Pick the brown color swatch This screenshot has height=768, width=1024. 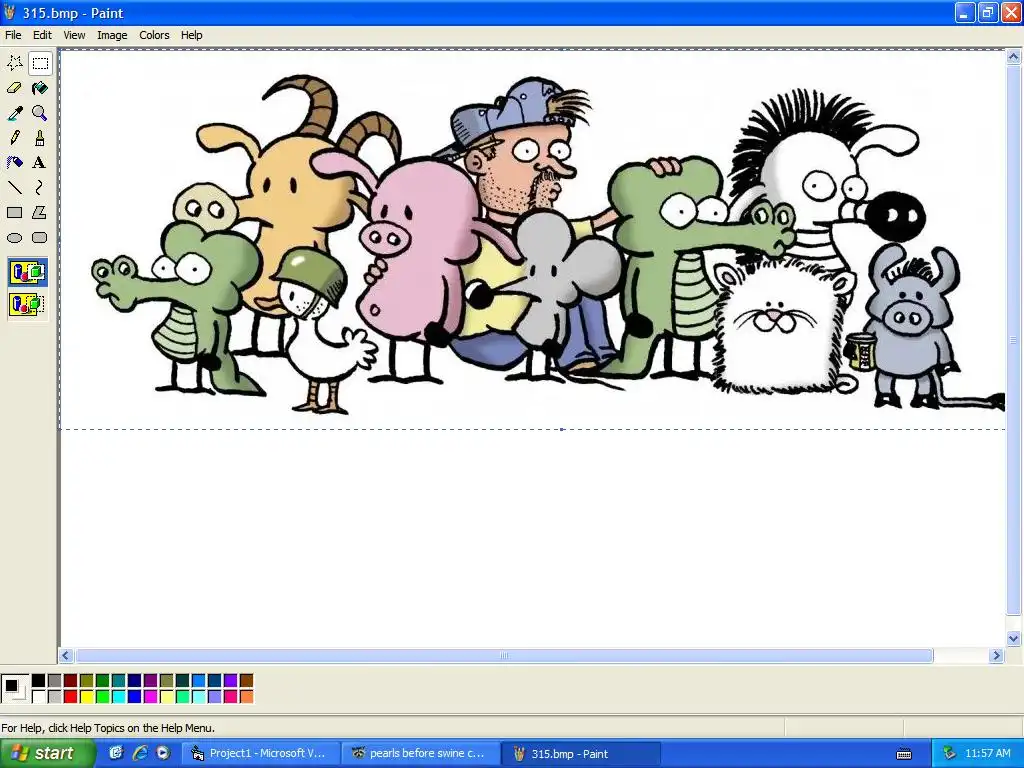click(x=246, y=681)
